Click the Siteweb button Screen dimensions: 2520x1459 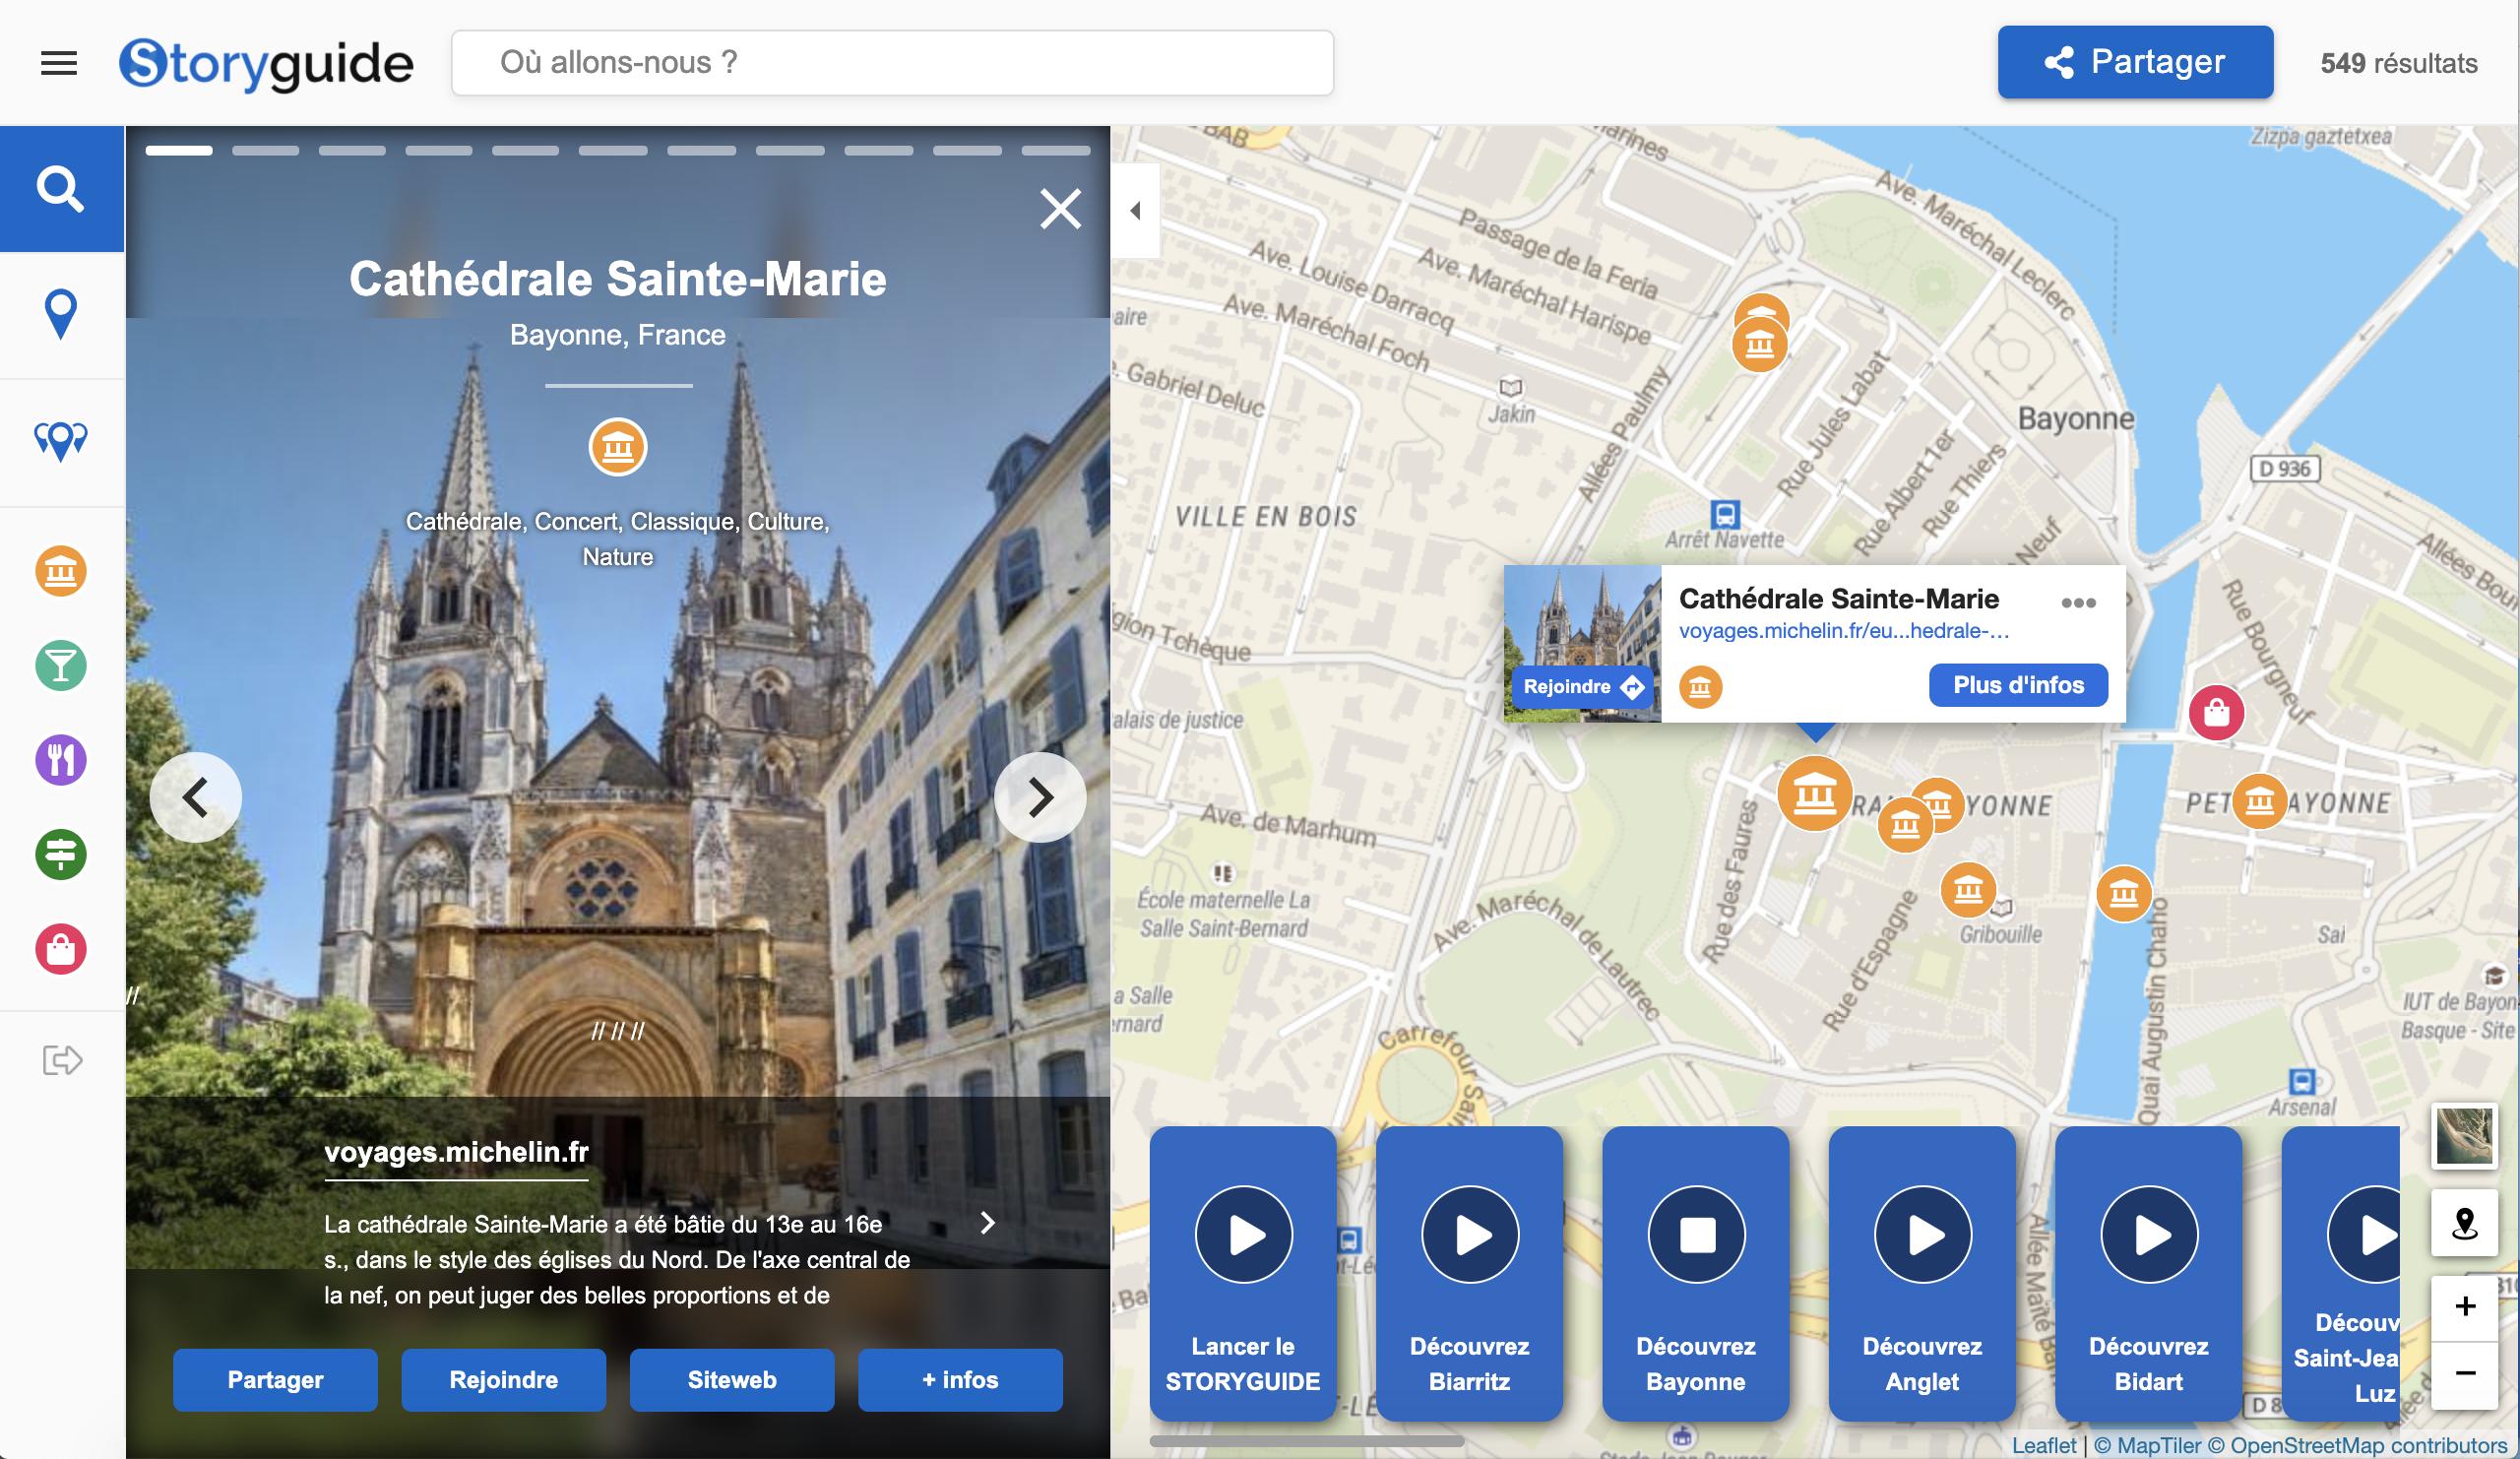click(x=732, y=1380)
